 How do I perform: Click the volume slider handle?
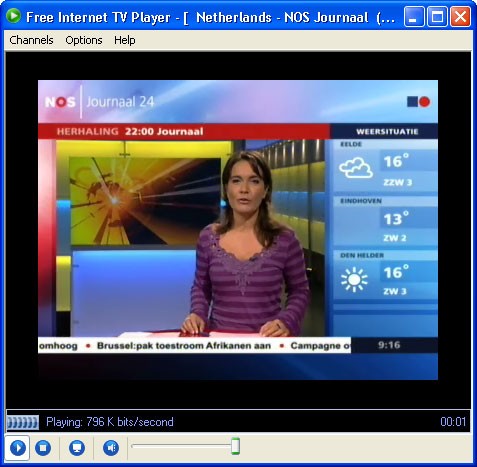click(235, 446)
